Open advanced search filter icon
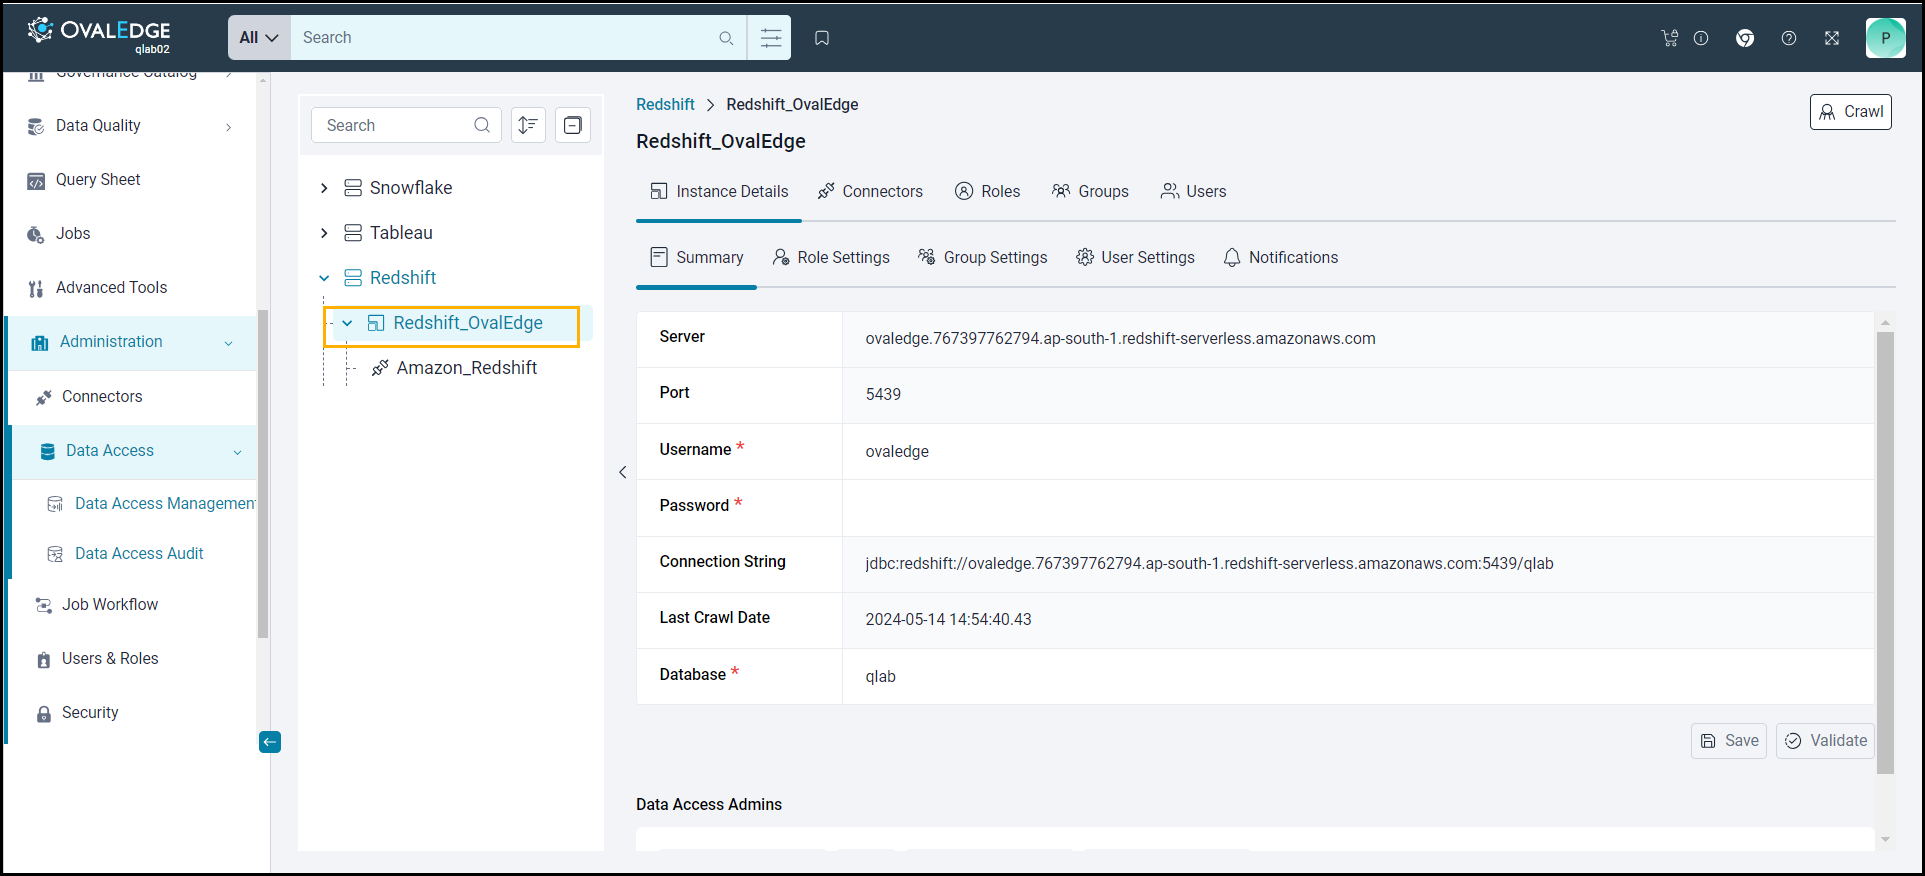Image resolution: width=1925 pixels, height=876 pixels. coord(770,38)
